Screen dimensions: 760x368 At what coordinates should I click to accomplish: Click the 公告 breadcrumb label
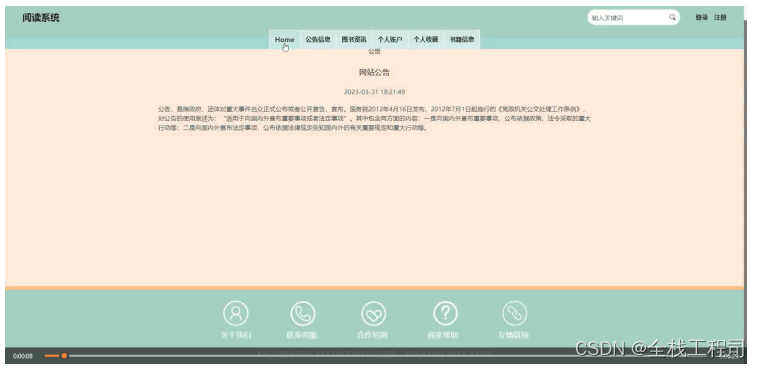(x=374, y=51)
